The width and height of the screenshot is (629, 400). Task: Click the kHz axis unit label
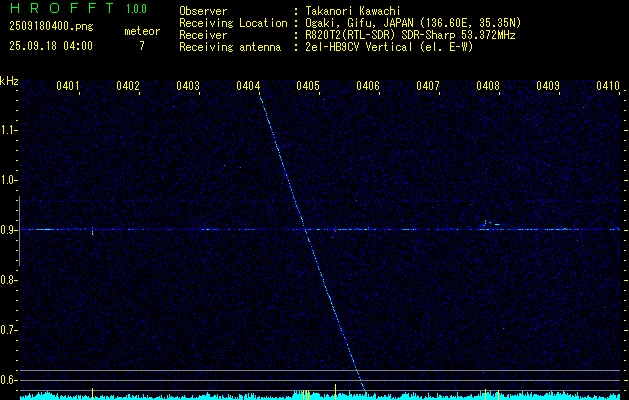pyautogui.click(x=9, y=81)
